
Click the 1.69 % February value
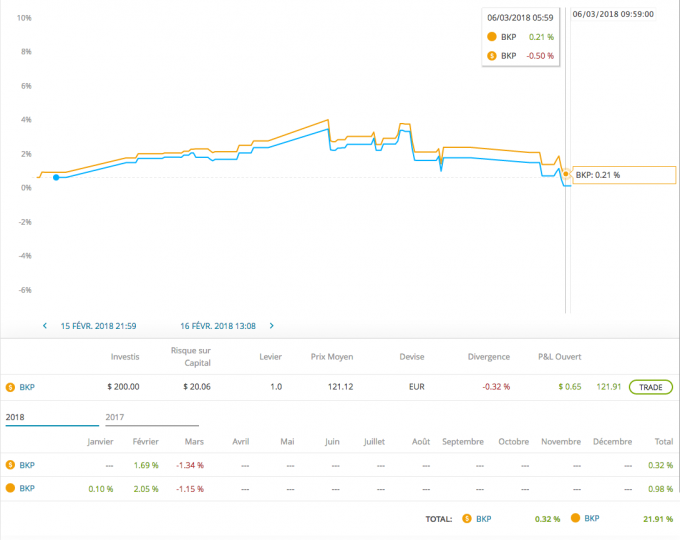146,465
